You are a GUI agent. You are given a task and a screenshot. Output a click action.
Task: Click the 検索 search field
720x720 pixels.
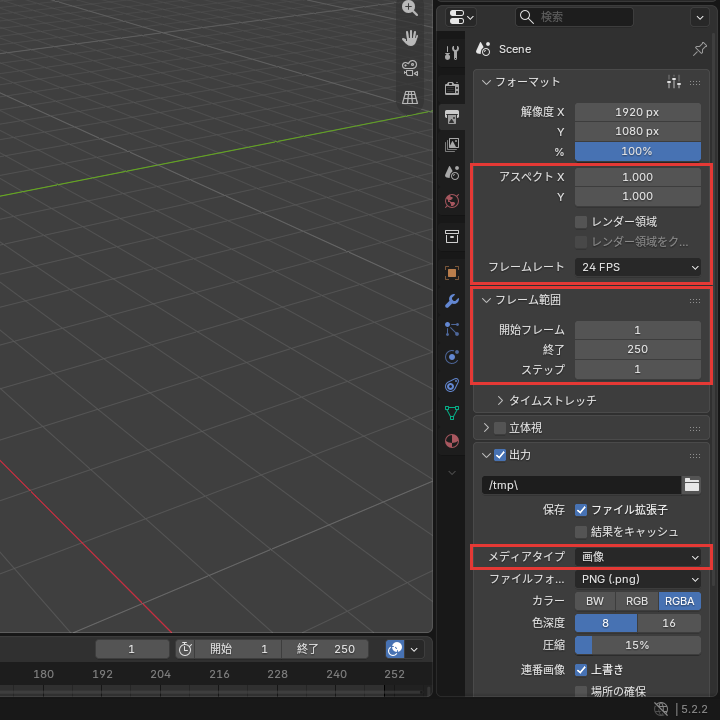[574, 17]
